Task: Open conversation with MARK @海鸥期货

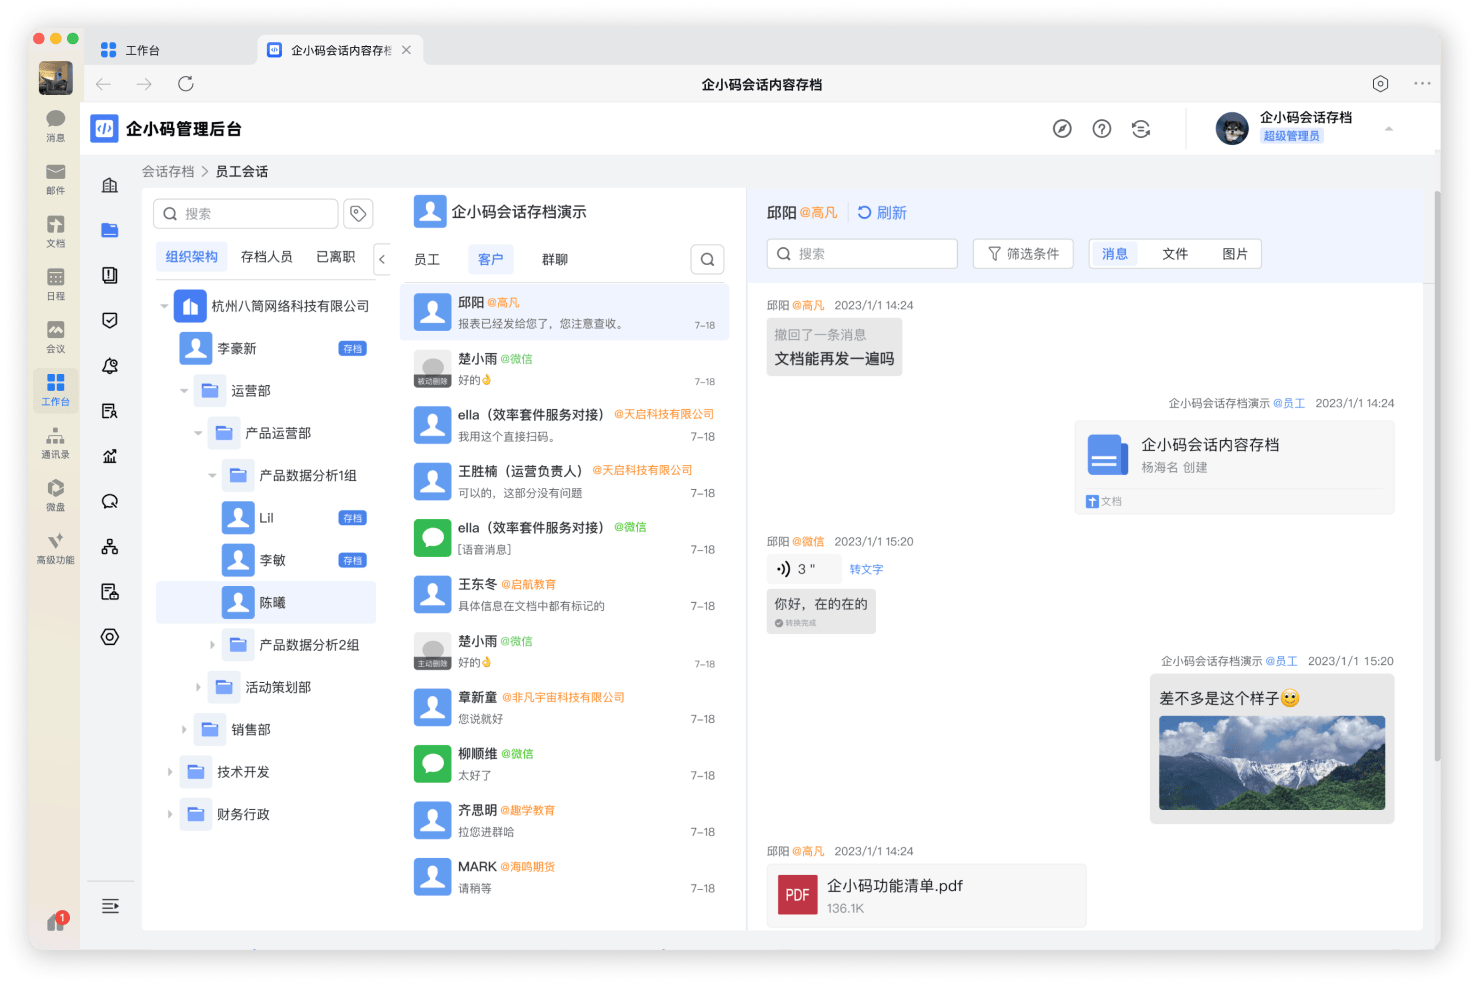Action: coord(565,877)
